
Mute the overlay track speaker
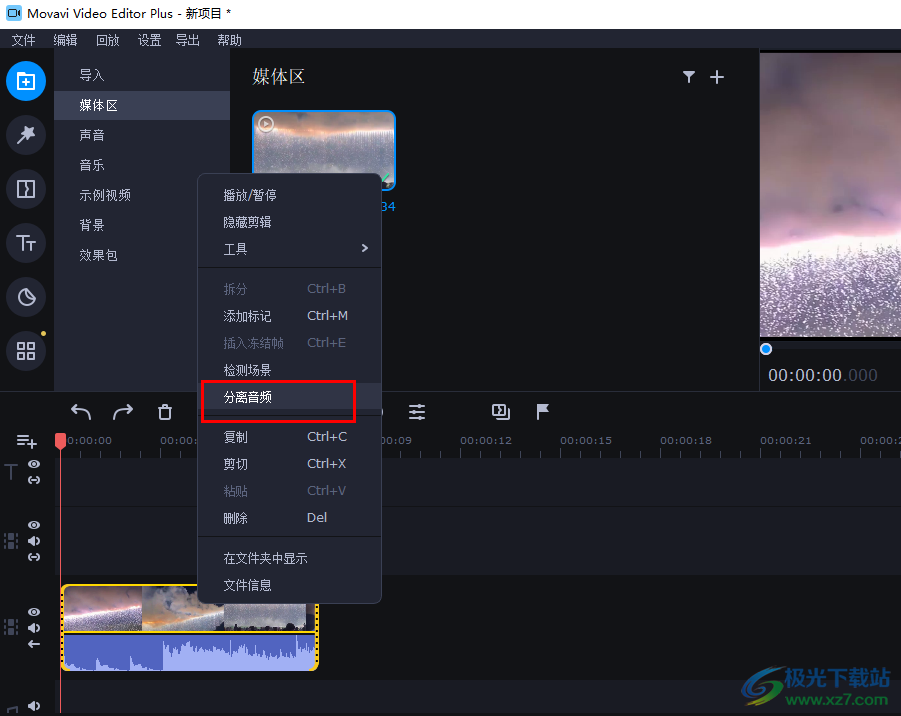point(34,541)
